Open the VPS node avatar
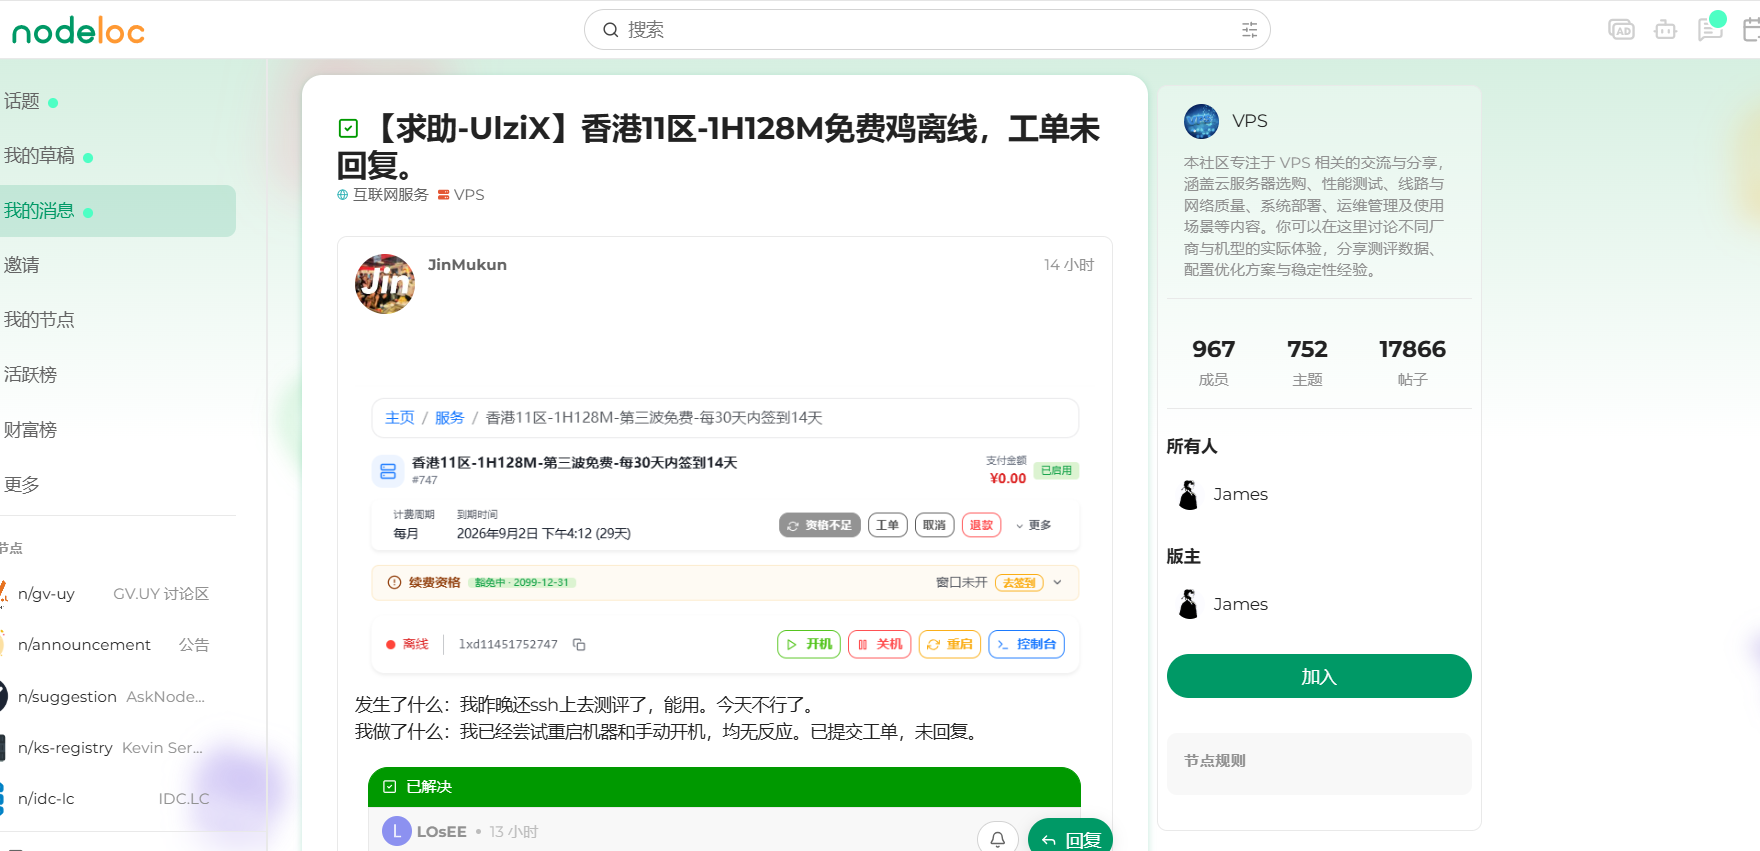The image size is (1760, 851). (x=1201, y=121)
